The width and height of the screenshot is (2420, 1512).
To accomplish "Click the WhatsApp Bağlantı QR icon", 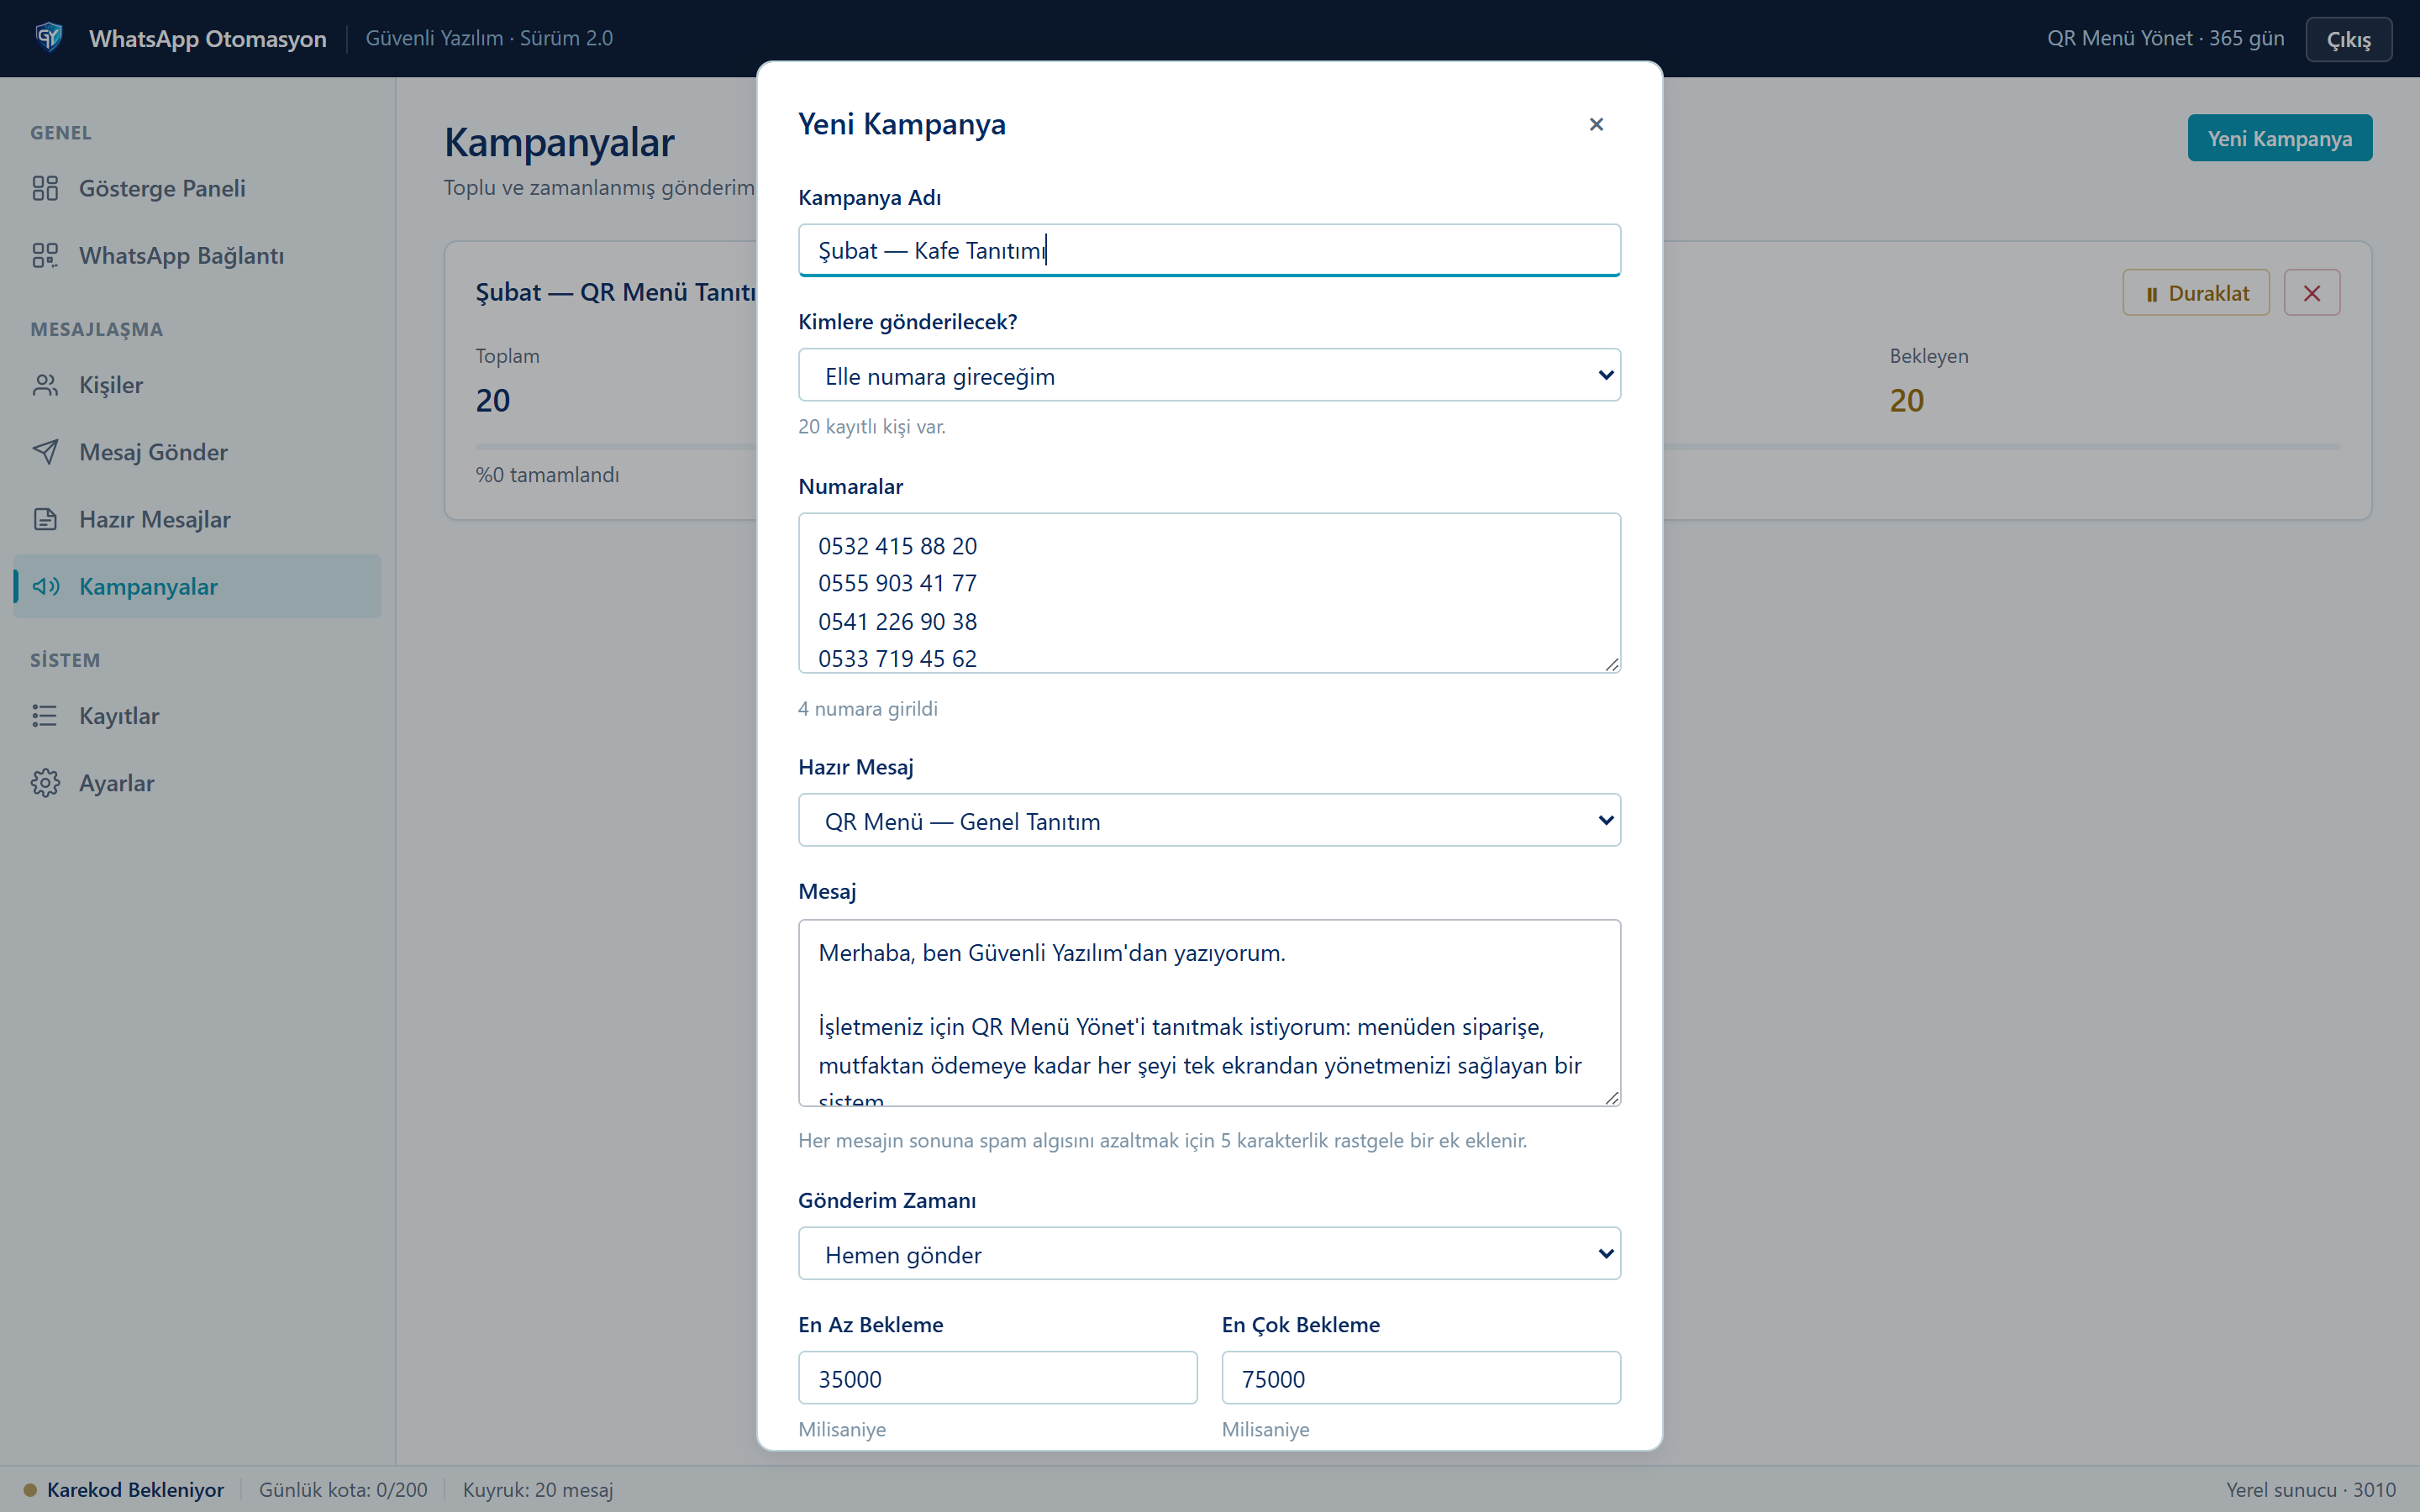I will tap(45, 255).
